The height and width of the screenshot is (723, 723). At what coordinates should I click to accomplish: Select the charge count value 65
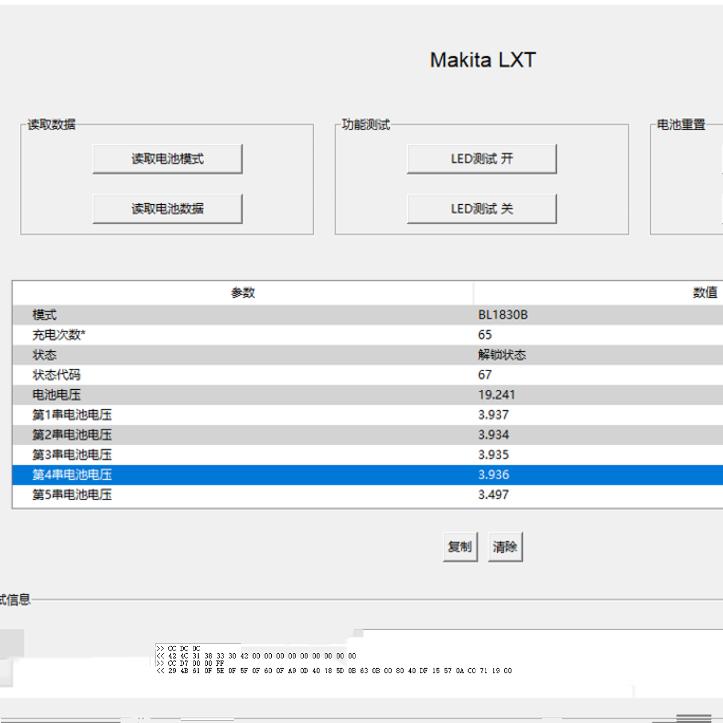[485, 335]
